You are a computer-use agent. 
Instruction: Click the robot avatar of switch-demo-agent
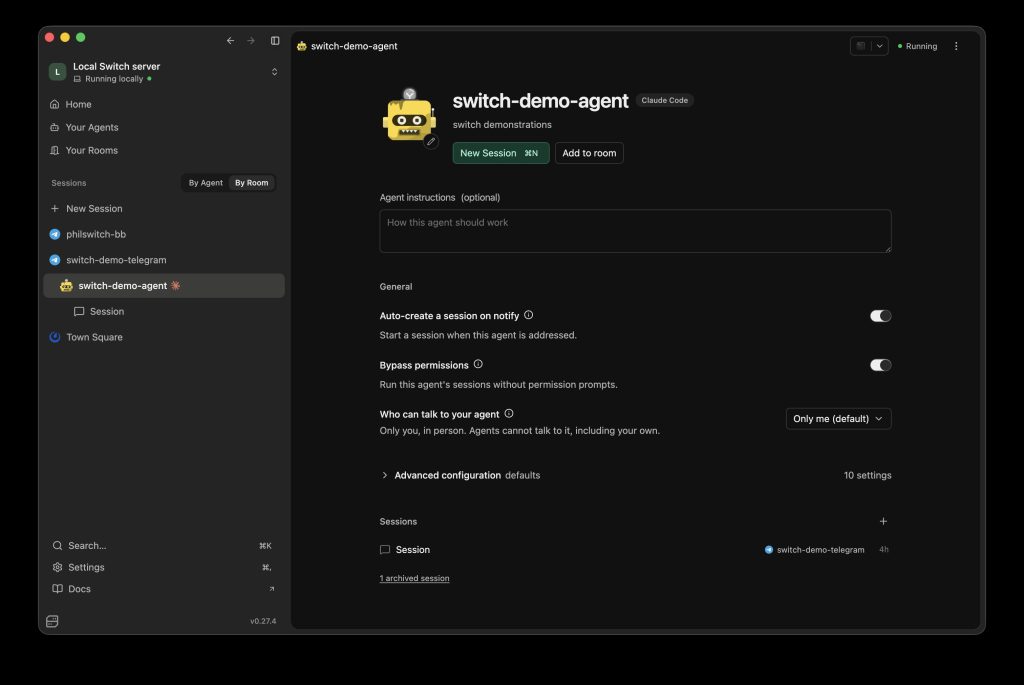[408, 118]
